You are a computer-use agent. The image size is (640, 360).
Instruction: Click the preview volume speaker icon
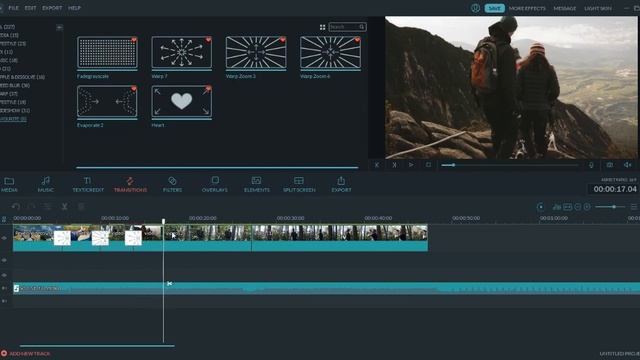tap(627, 165)
